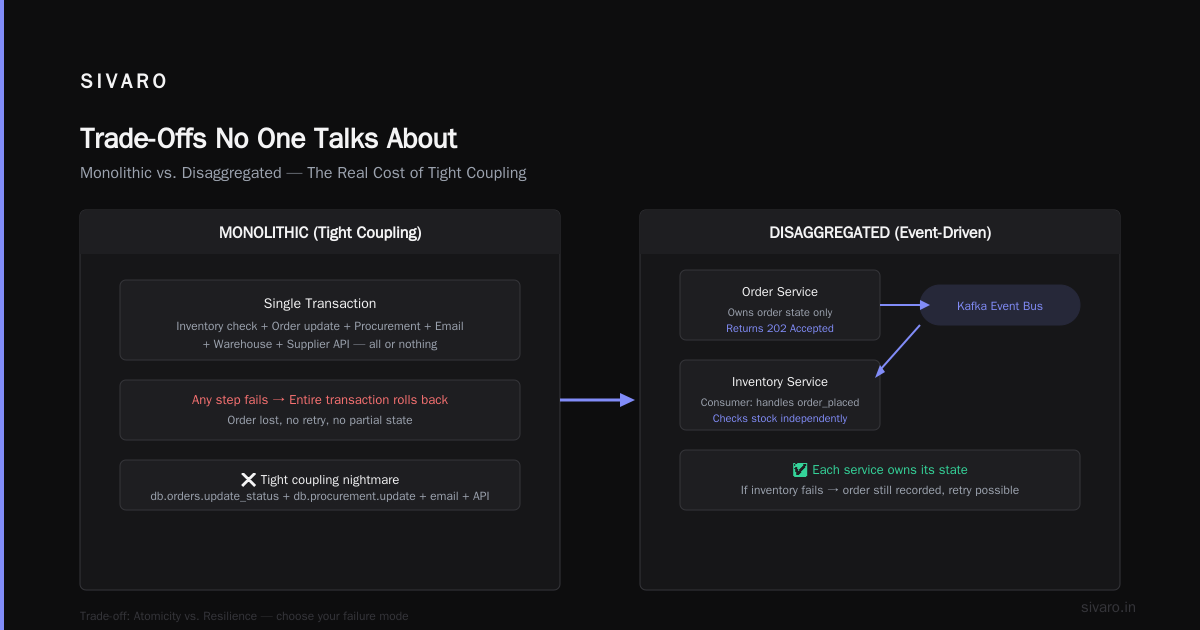The width and height of the screenshot is (1200, 630).
Task: Click the arrow between the two panels
Action: [598, 400]
